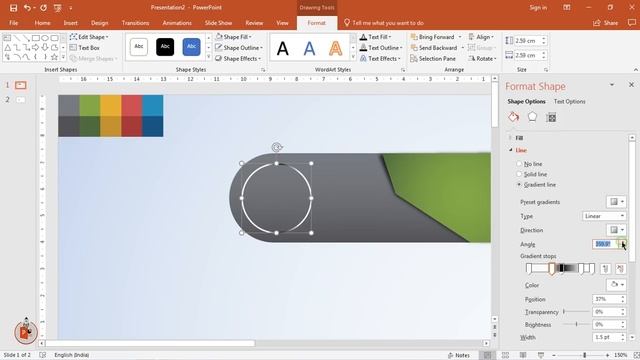
Task: Apply the black filled Abc shape style
Action: click(x=165, y=47)
